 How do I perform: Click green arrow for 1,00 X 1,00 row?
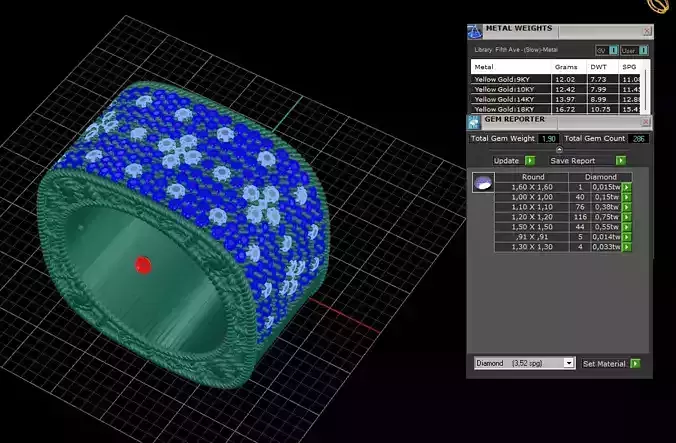click(627, 197)
